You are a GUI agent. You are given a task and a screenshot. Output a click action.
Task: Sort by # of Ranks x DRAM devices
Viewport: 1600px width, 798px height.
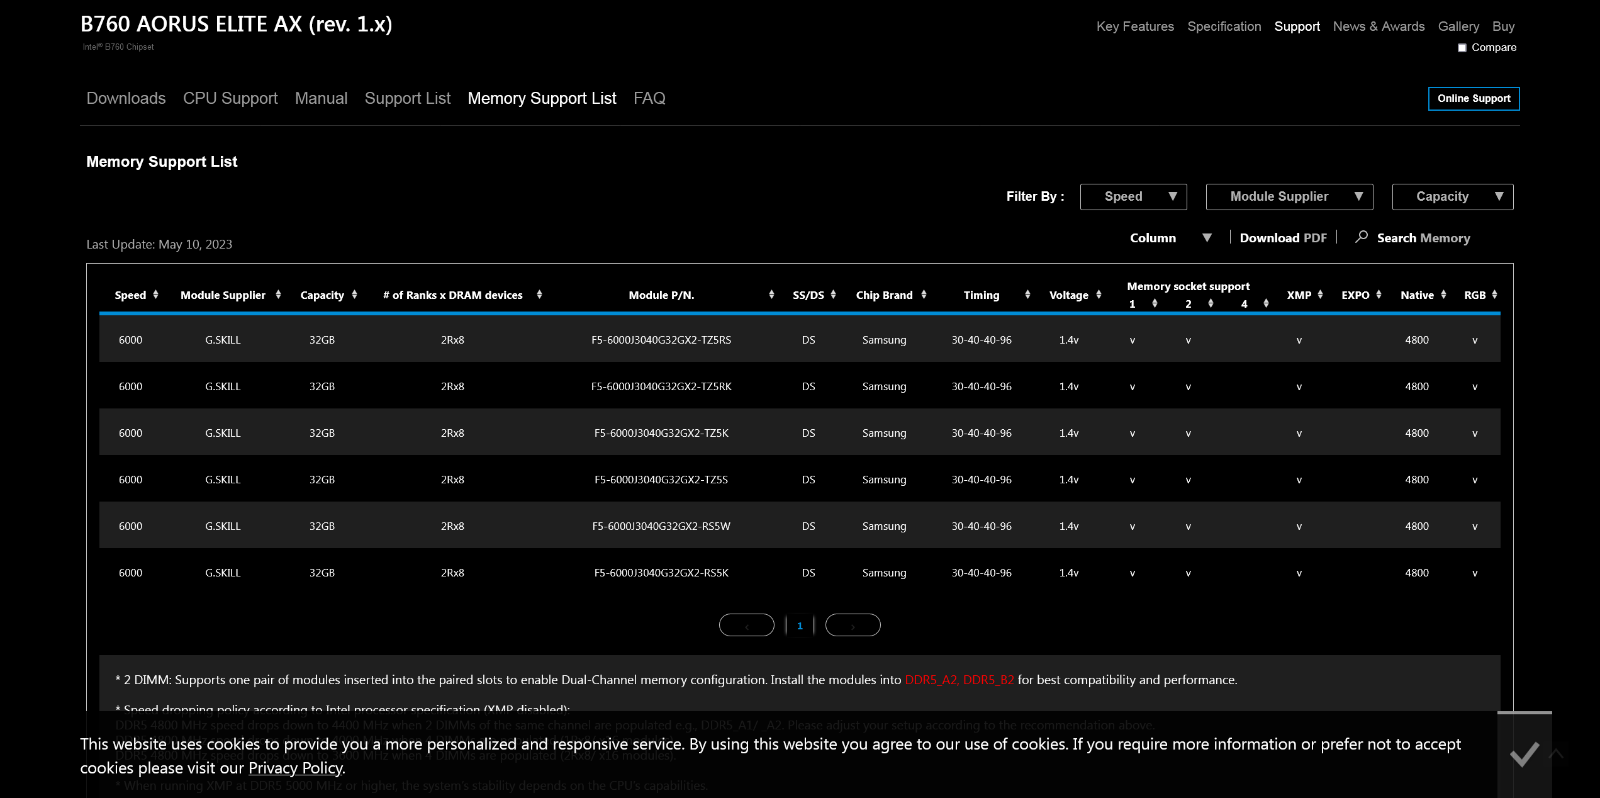coord(539,295)
